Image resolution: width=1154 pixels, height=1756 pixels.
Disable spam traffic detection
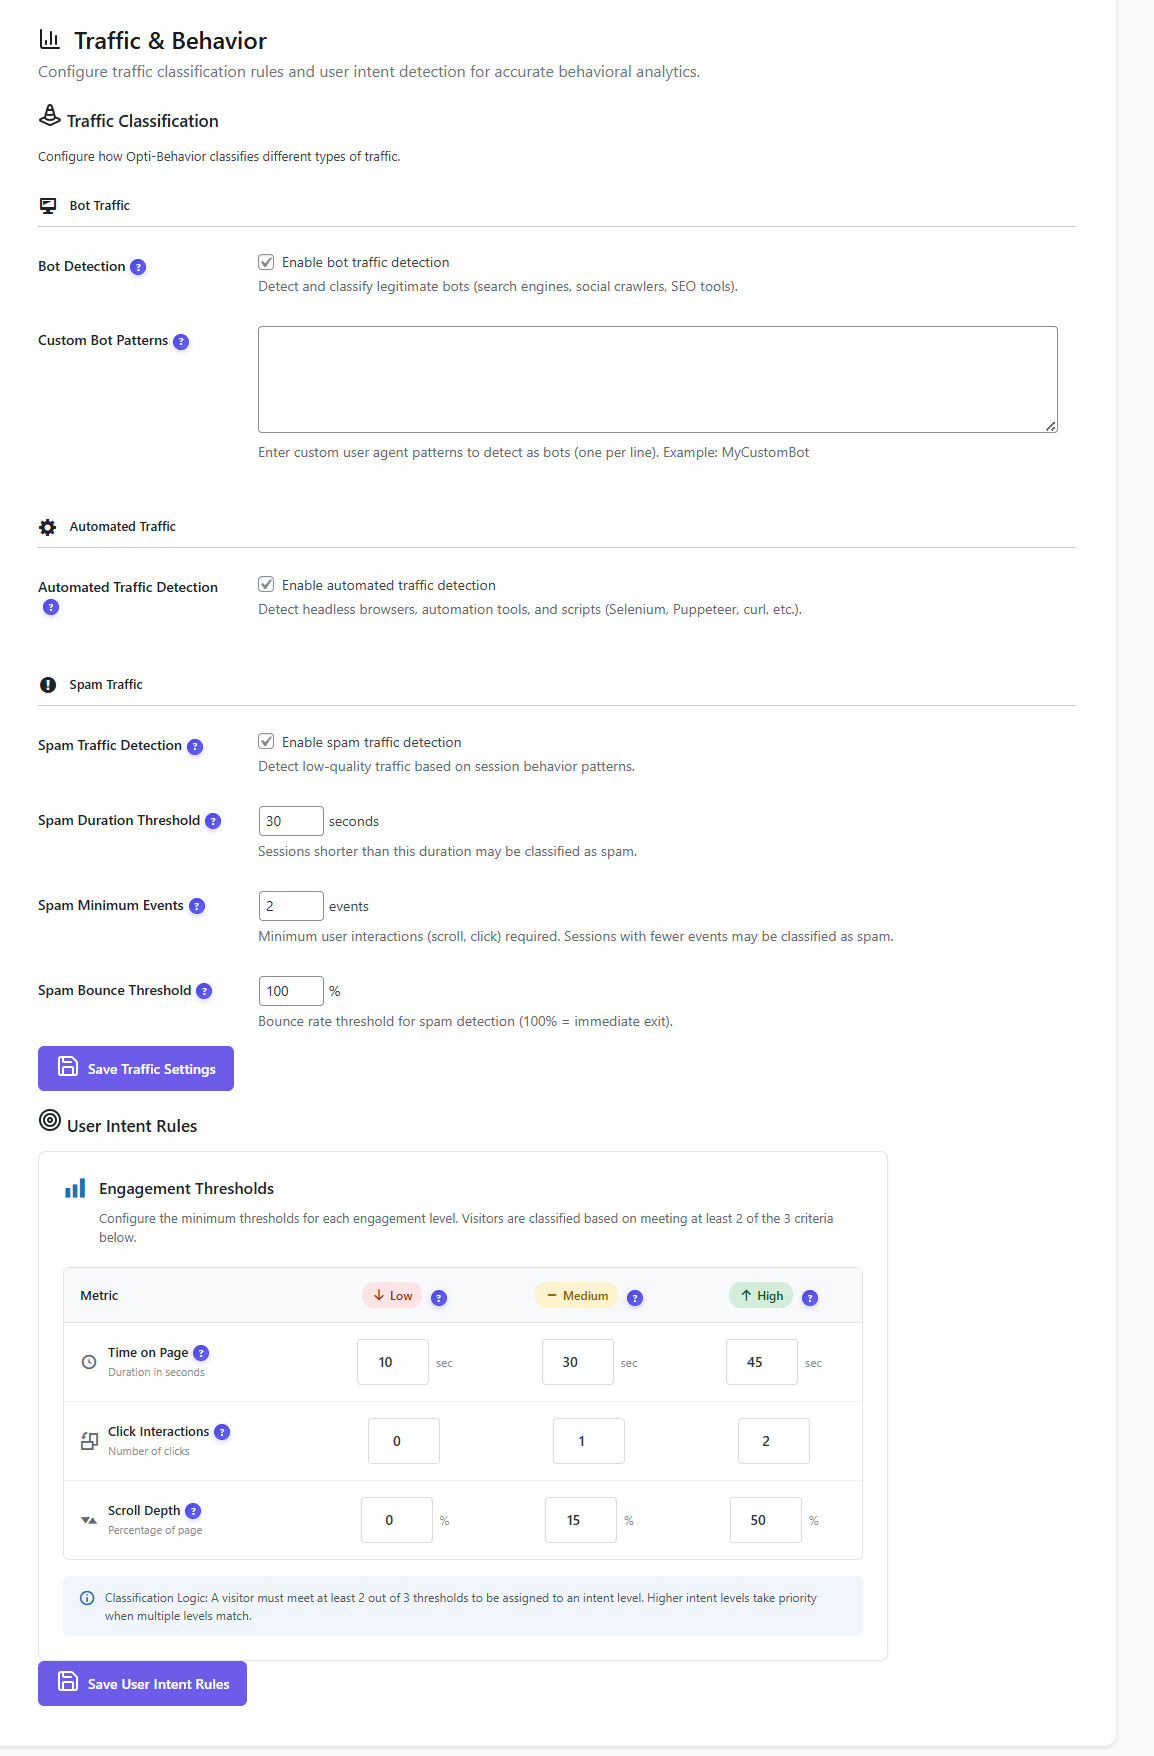(267, 742)
